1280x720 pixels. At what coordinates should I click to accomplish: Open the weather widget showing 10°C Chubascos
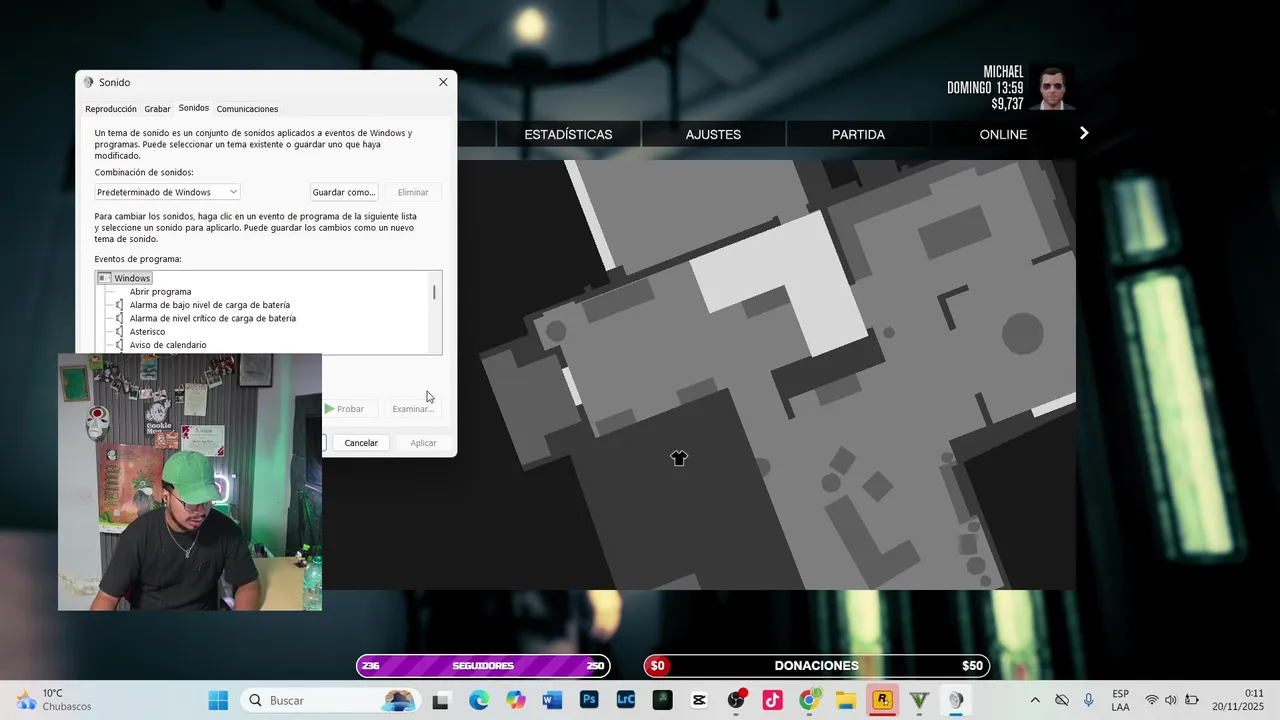(x=55, y=700)
